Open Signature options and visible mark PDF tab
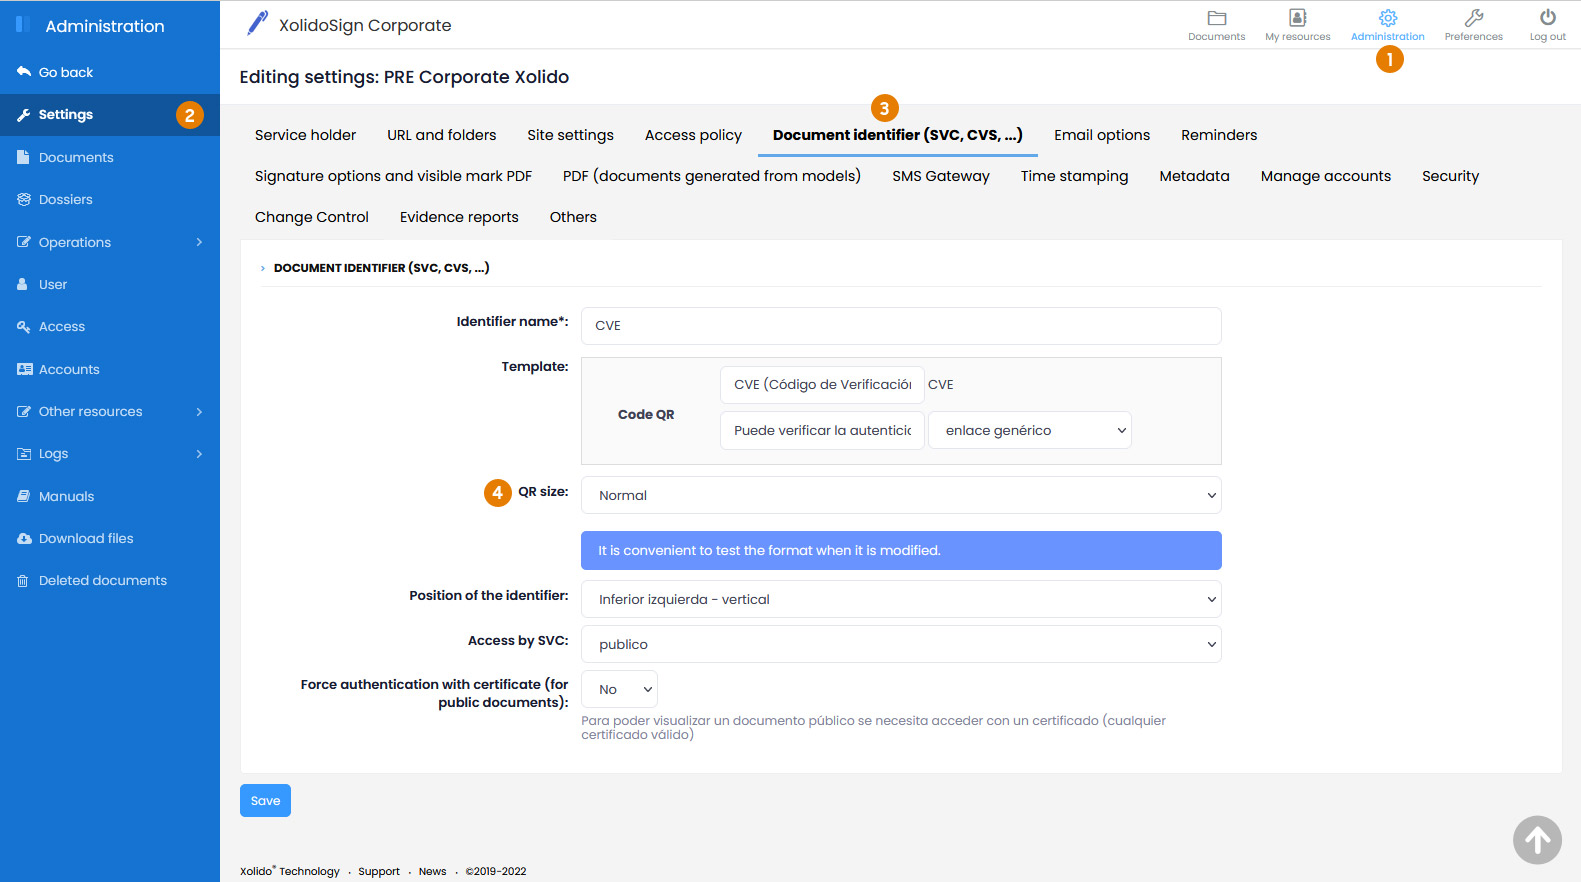 pos(393,176)
